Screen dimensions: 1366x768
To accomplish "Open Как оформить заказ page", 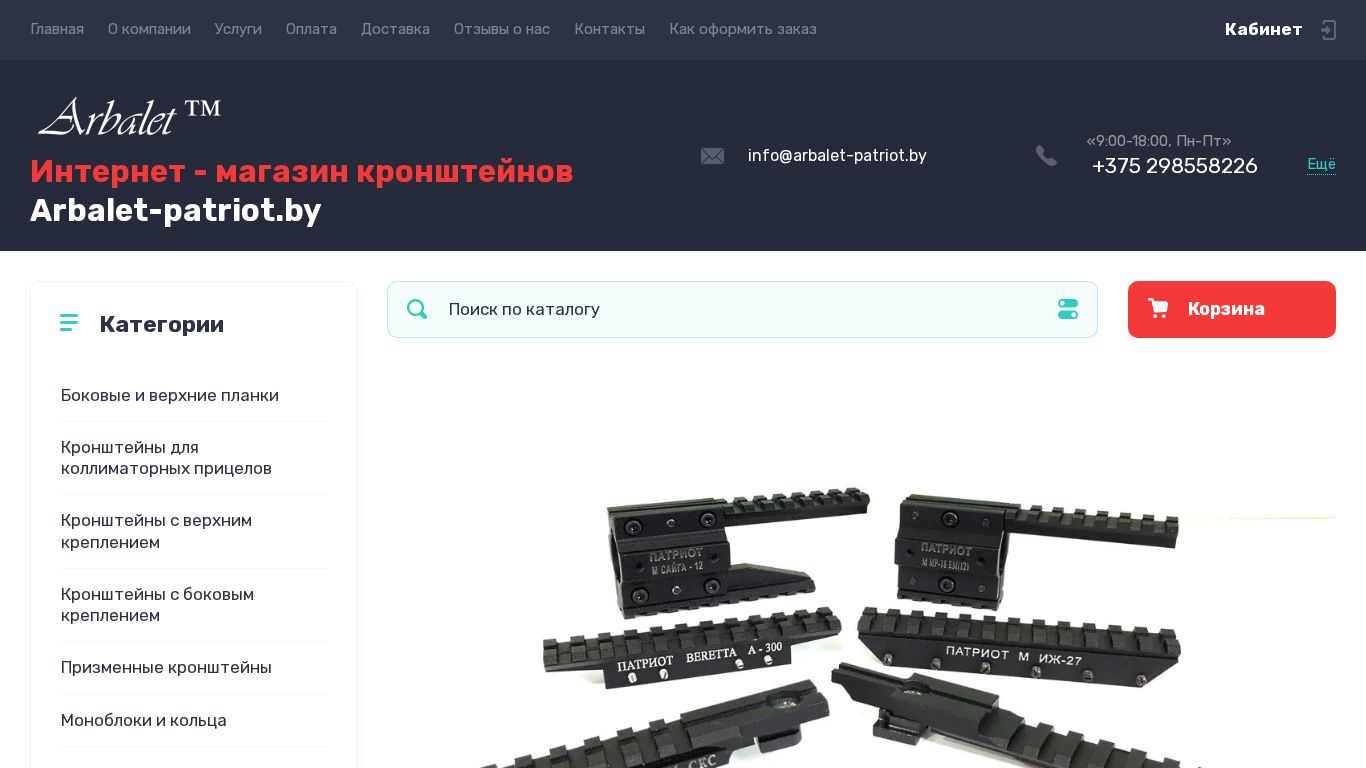I will pos(743,29).
